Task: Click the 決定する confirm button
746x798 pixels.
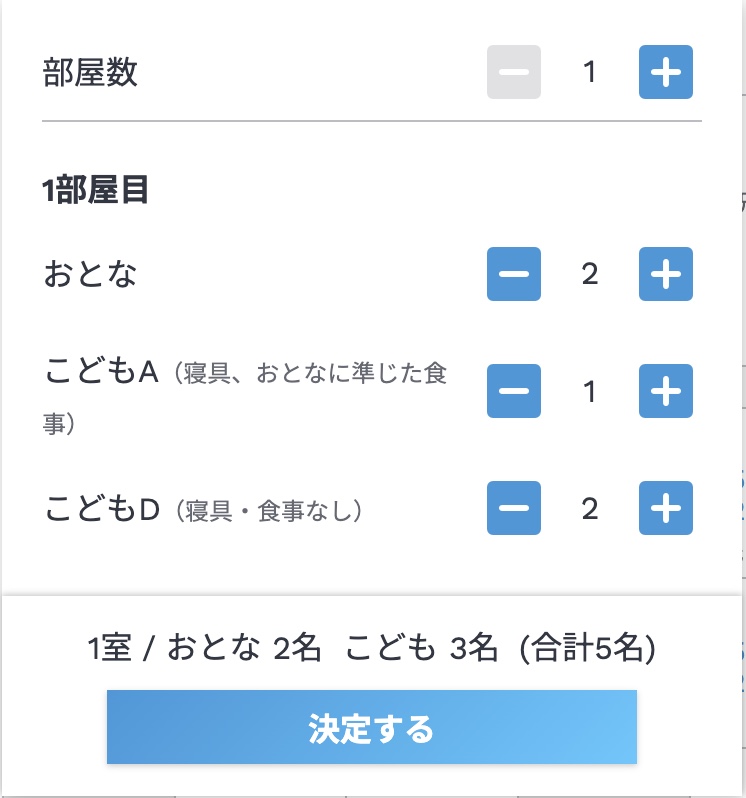Action: (371, 728)
